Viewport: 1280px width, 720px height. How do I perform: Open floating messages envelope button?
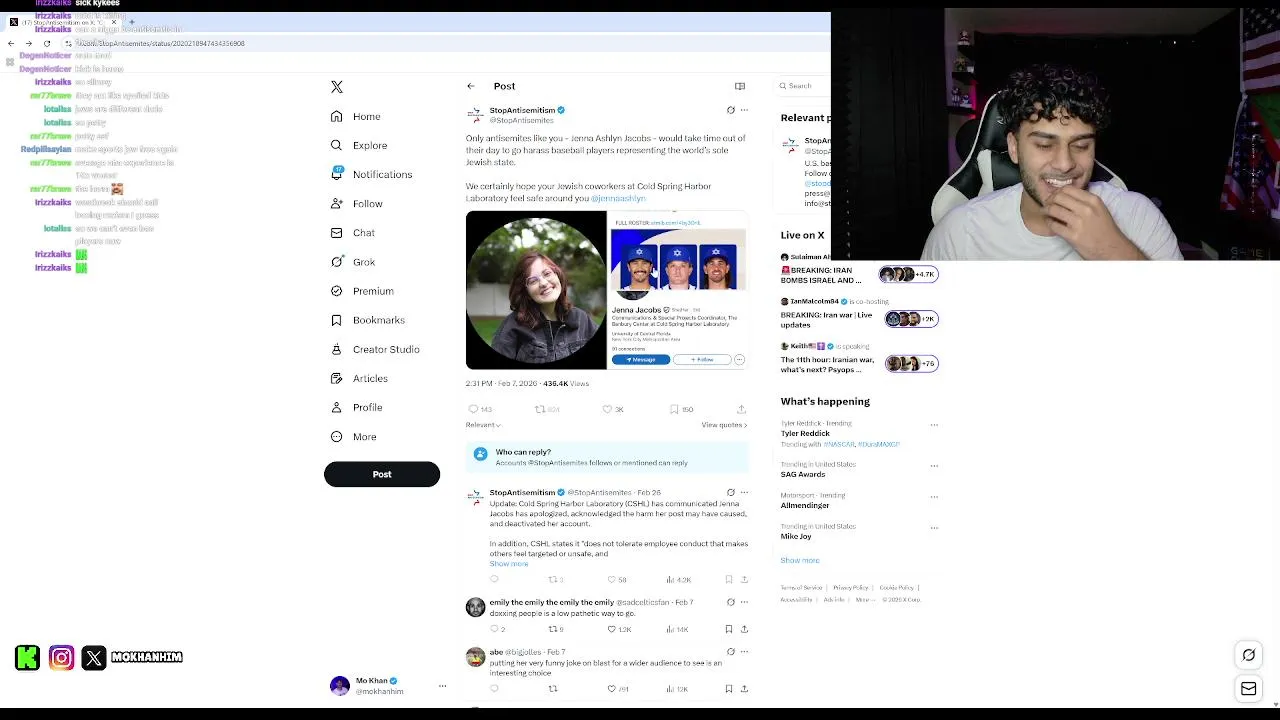point(1249,689)
